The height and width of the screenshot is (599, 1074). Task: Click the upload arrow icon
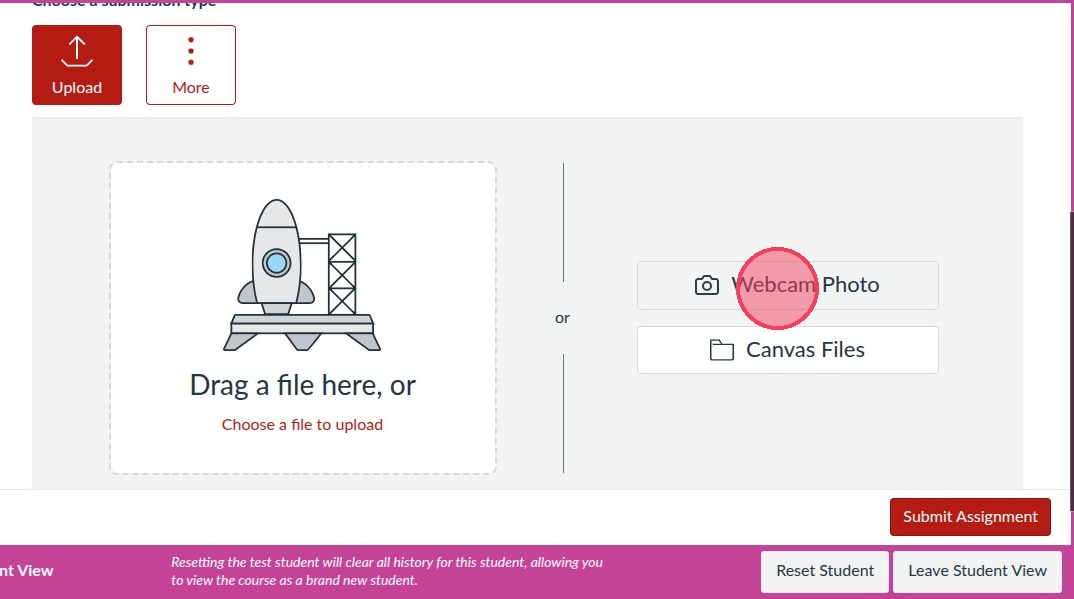[x=77, y=52]
